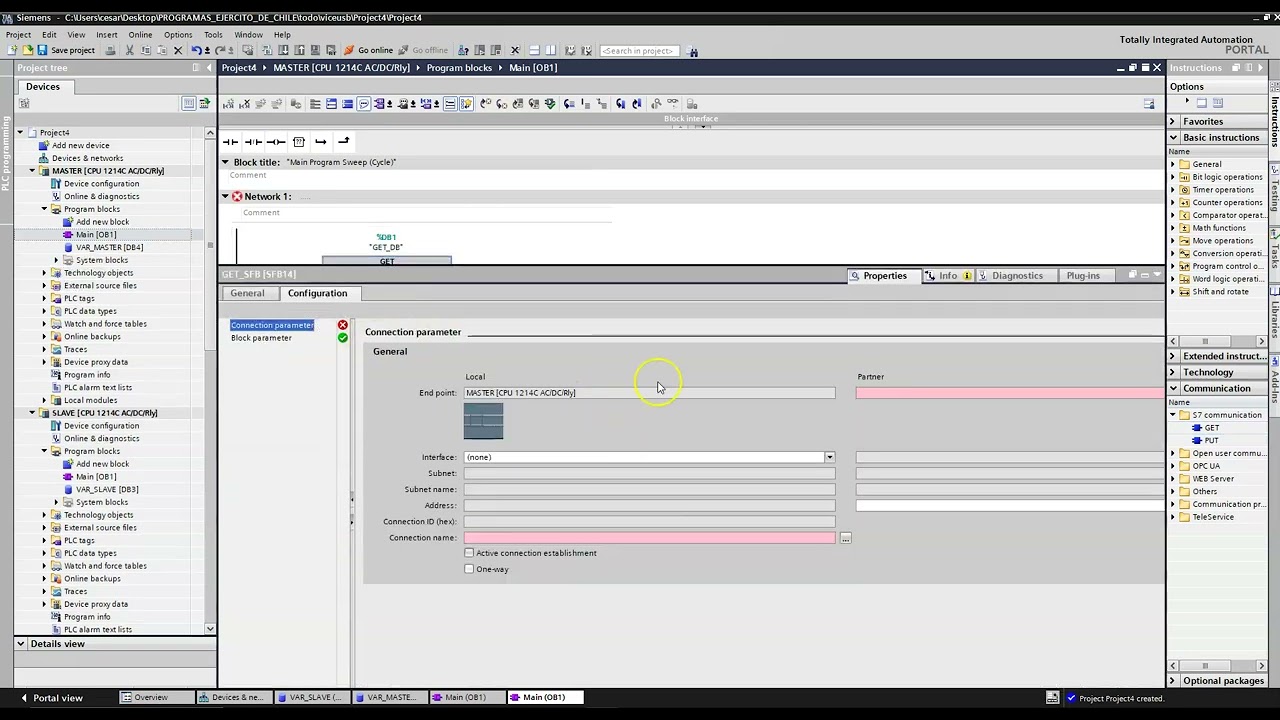
Task: Open the Online menu
Action: (x=140, y=35)
